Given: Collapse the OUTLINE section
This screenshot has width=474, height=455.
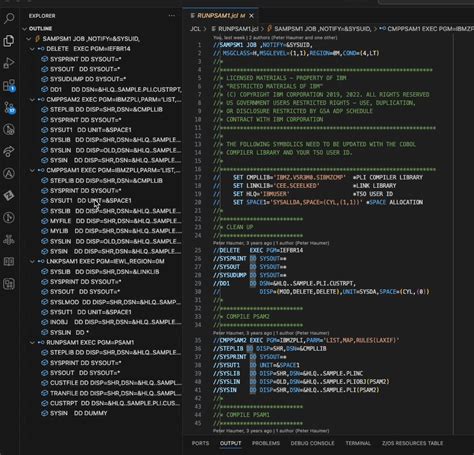Looking at the screenshot, I should 24,29.
